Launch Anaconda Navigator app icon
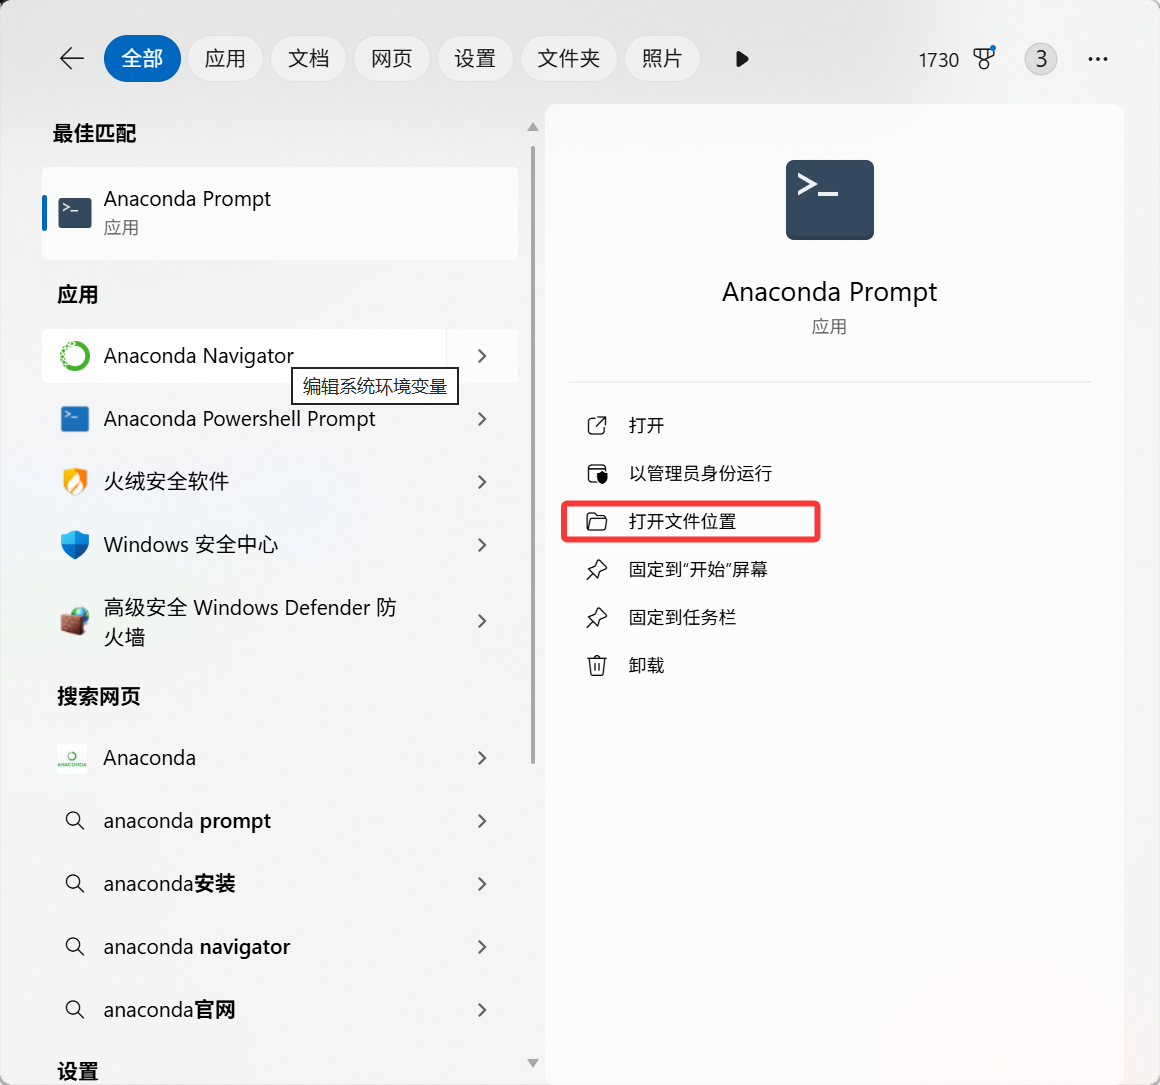Screen dimensions: 1160x1085 (75, 356)
